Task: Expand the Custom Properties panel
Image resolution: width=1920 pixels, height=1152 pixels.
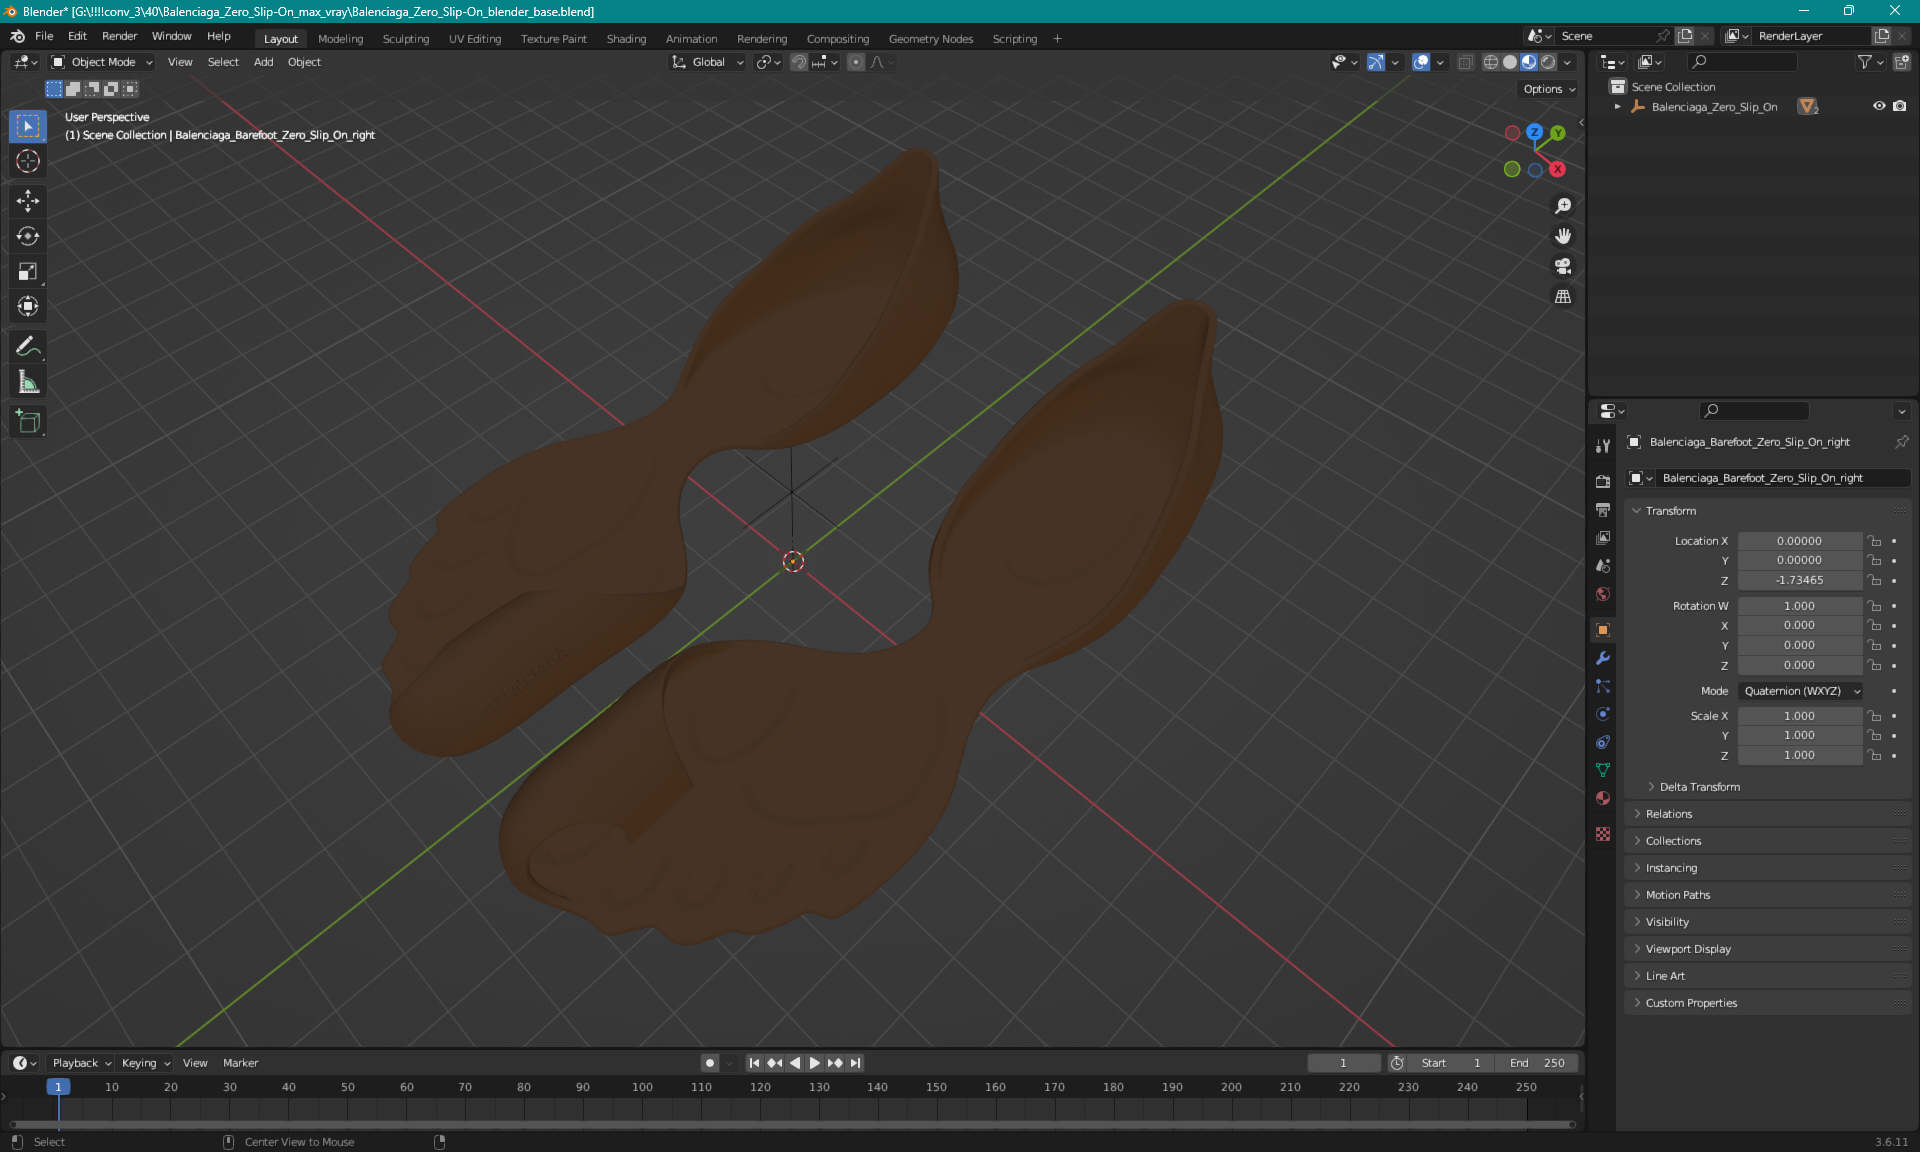Action: (x=1691, y=1003)
